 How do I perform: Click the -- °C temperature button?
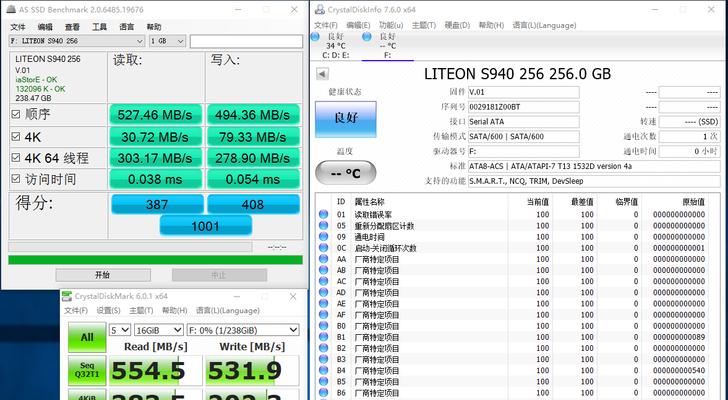(x=346, y=173)
